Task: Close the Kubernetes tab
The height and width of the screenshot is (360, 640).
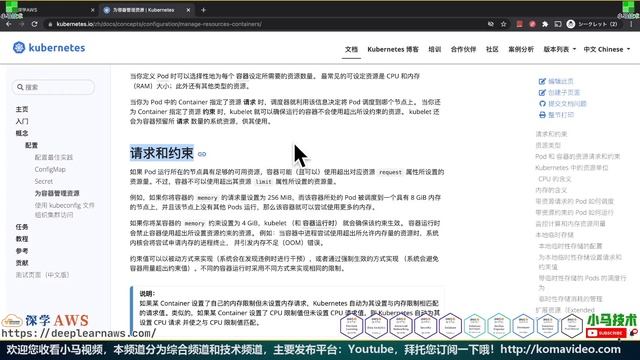Action: [x=188, y=10]
